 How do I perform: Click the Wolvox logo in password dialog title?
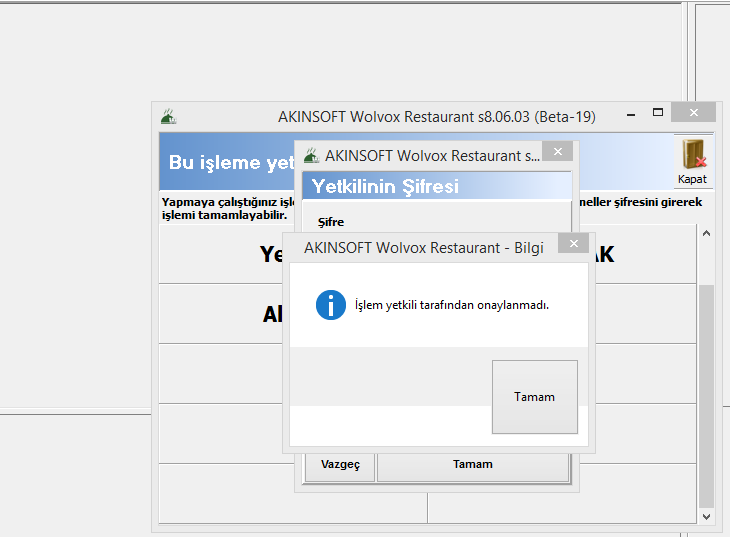pyautogui.click(x=311, y=156)
